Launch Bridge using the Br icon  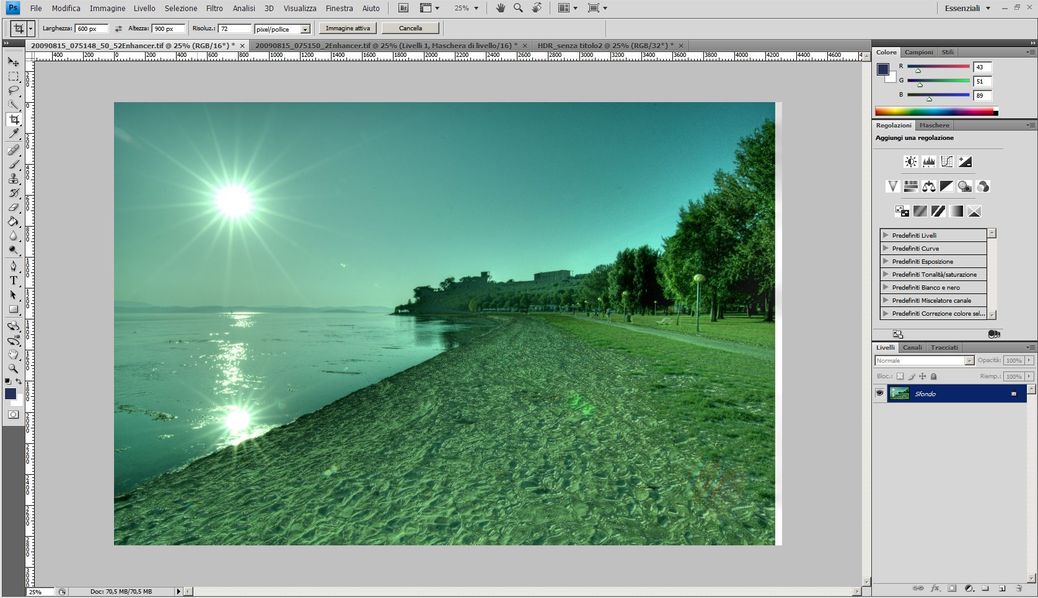pos(403,8)
